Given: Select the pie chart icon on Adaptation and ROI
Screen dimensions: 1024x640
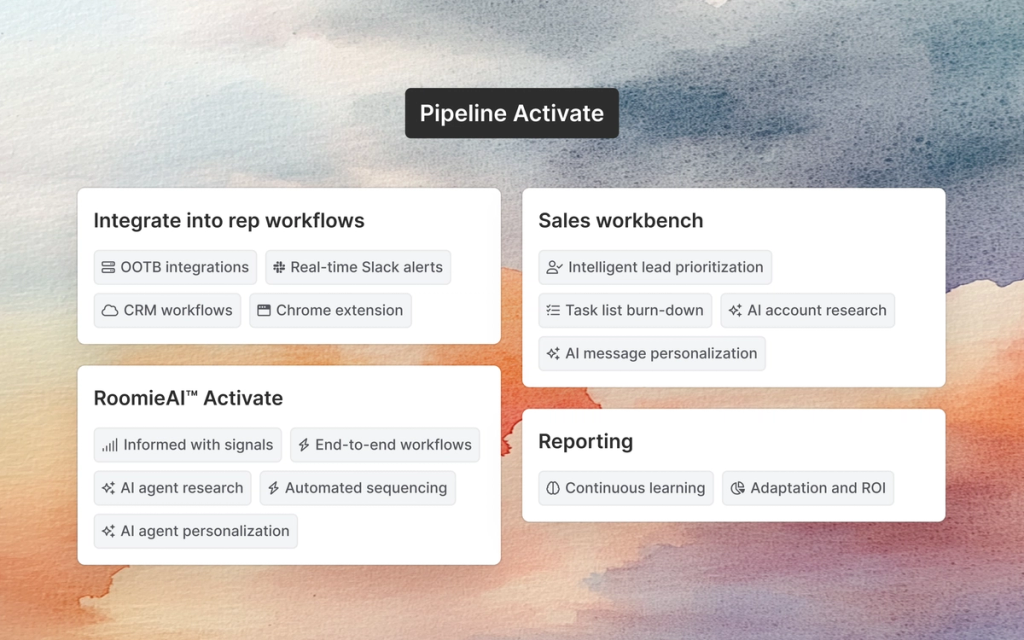Looking at the screenshot, I should [x=737, y=488].
